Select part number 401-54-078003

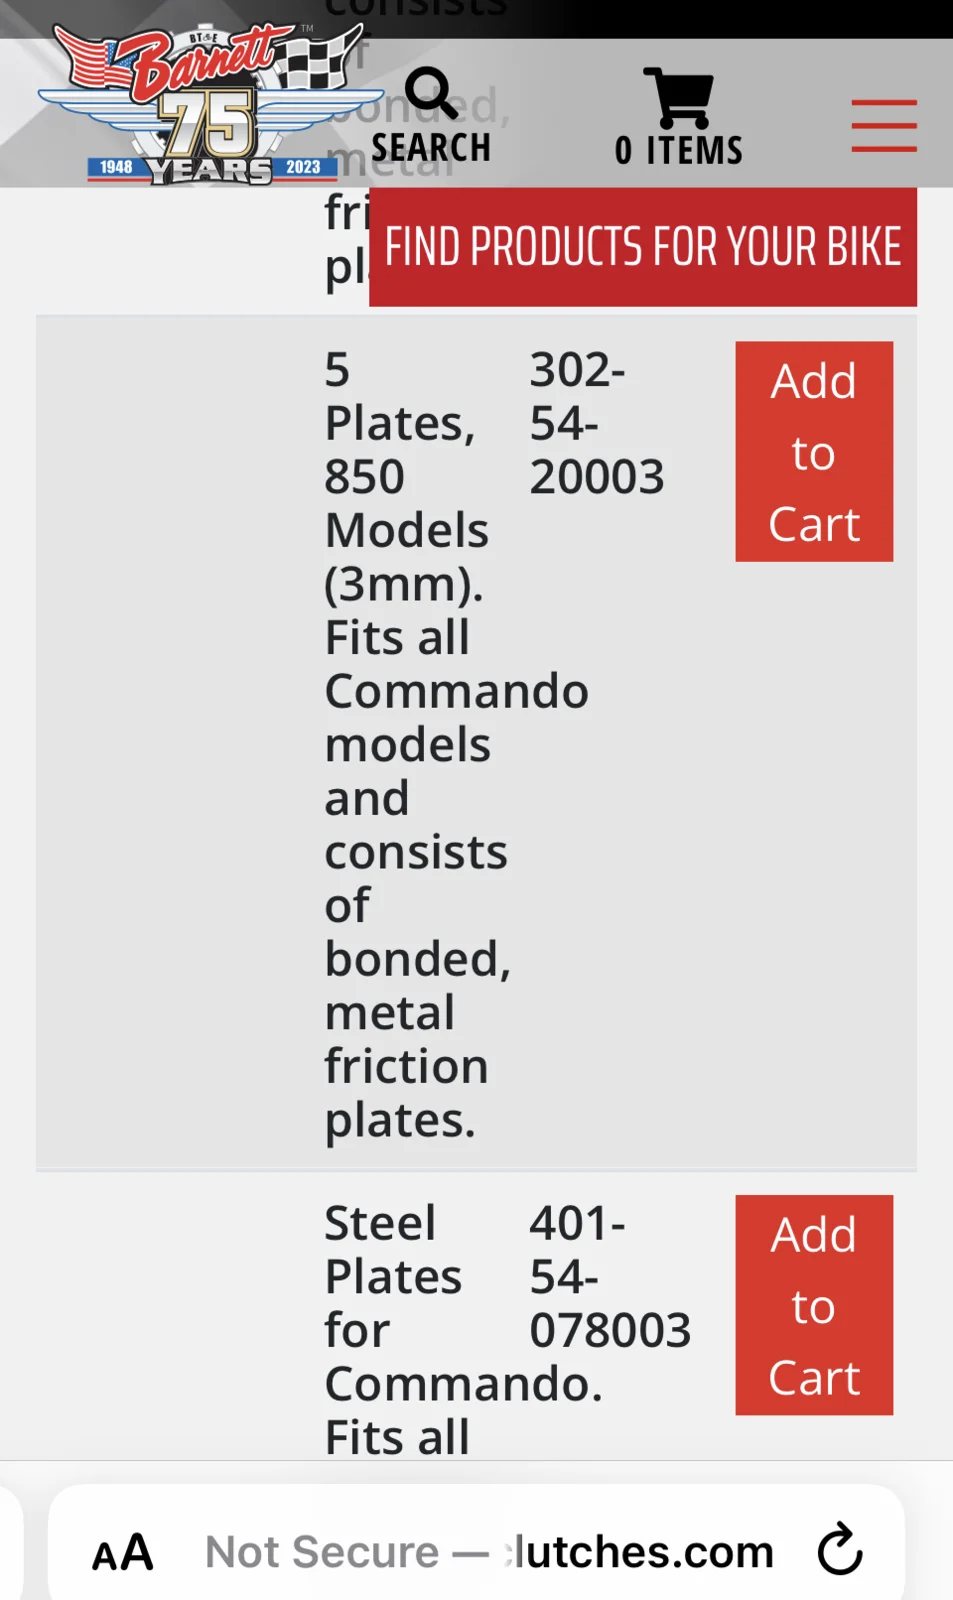pyautogui.click(x=609, y=1276)
